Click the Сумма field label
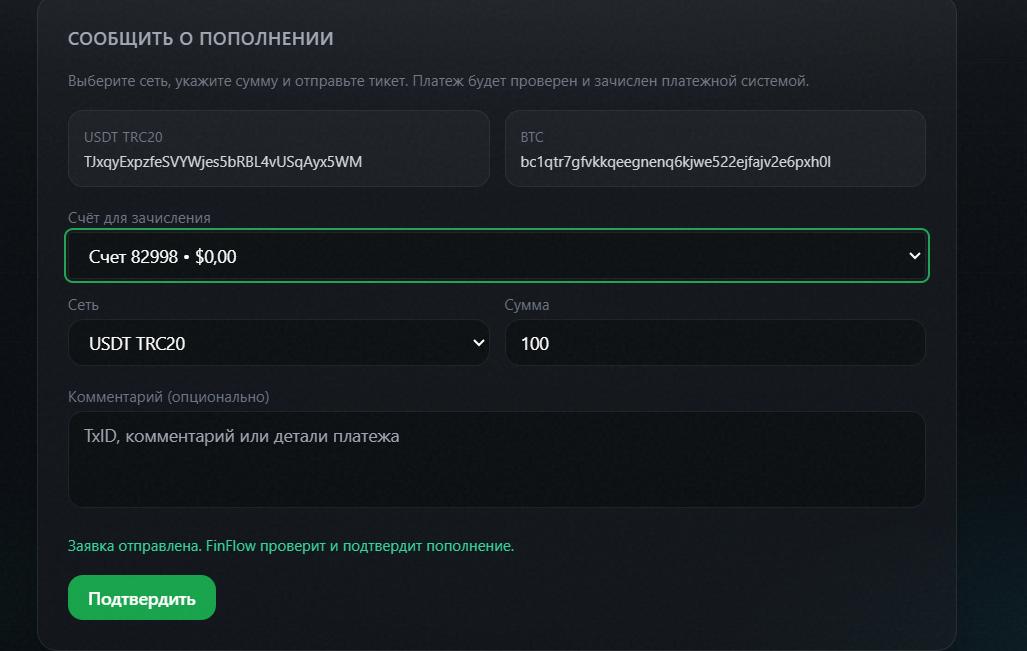Screen dimensions: 1027x651 [527, 305]
